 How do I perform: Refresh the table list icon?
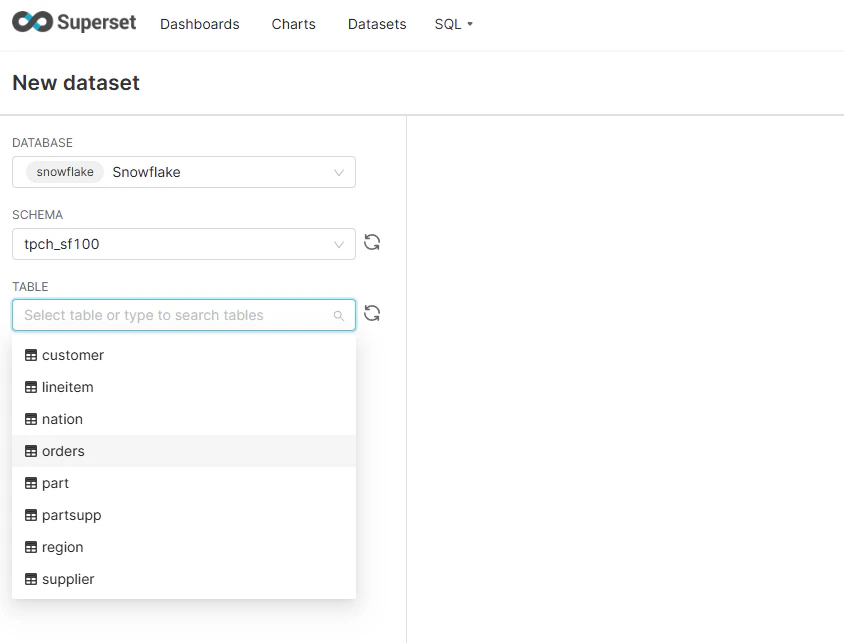[372, 313]
